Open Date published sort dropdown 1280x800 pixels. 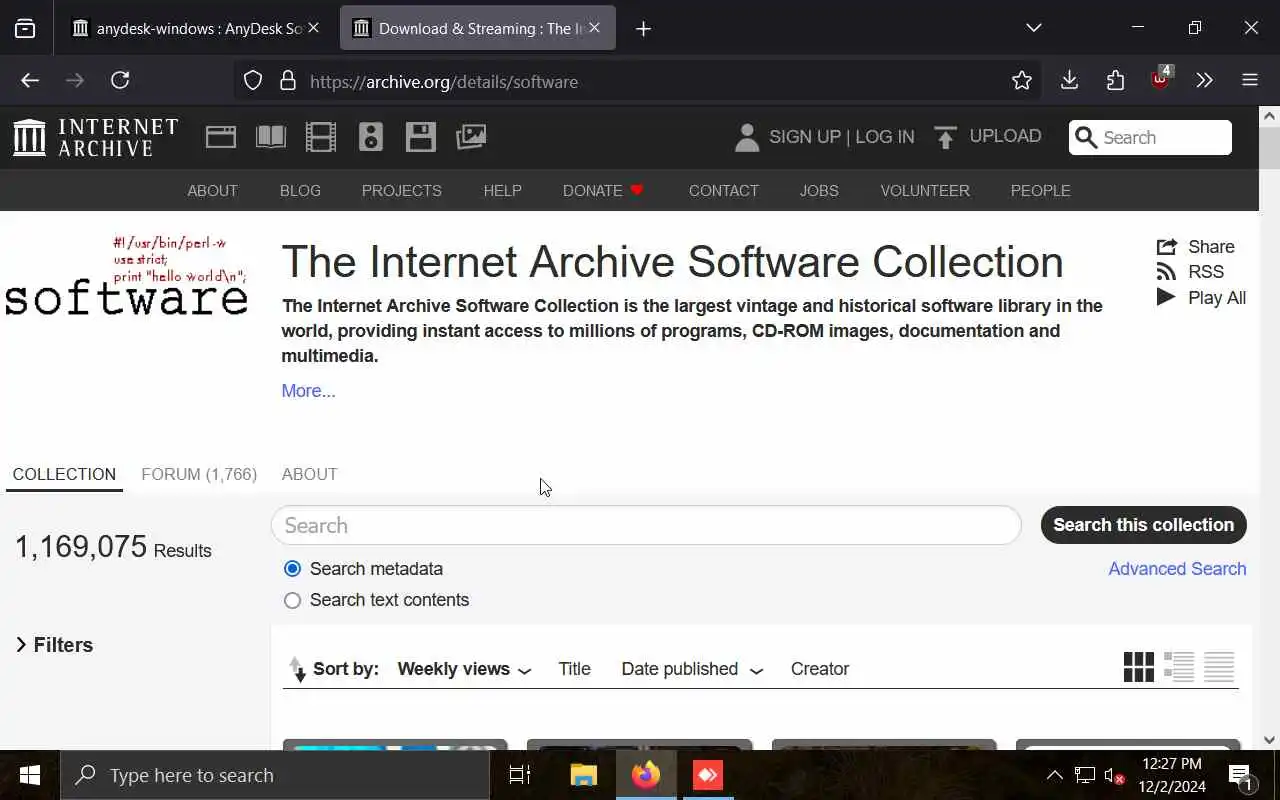(692, 669)
